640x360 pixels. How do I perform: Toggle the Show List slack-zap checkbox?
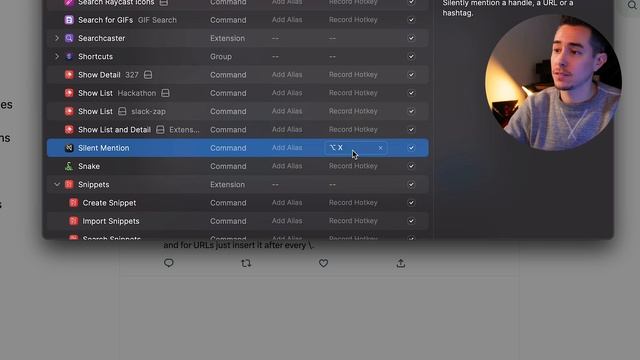point(411,111)
